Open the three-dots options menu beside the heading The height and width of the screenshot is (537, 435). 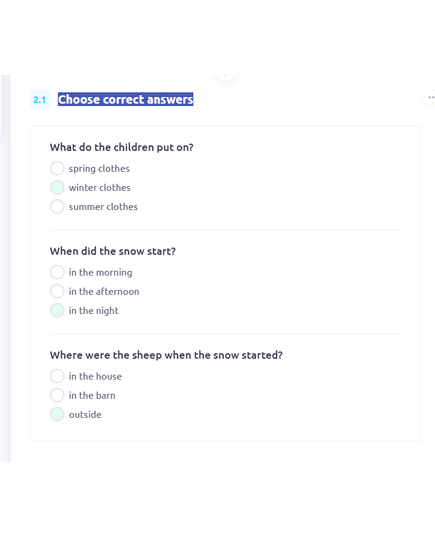[x=430, y=98]
